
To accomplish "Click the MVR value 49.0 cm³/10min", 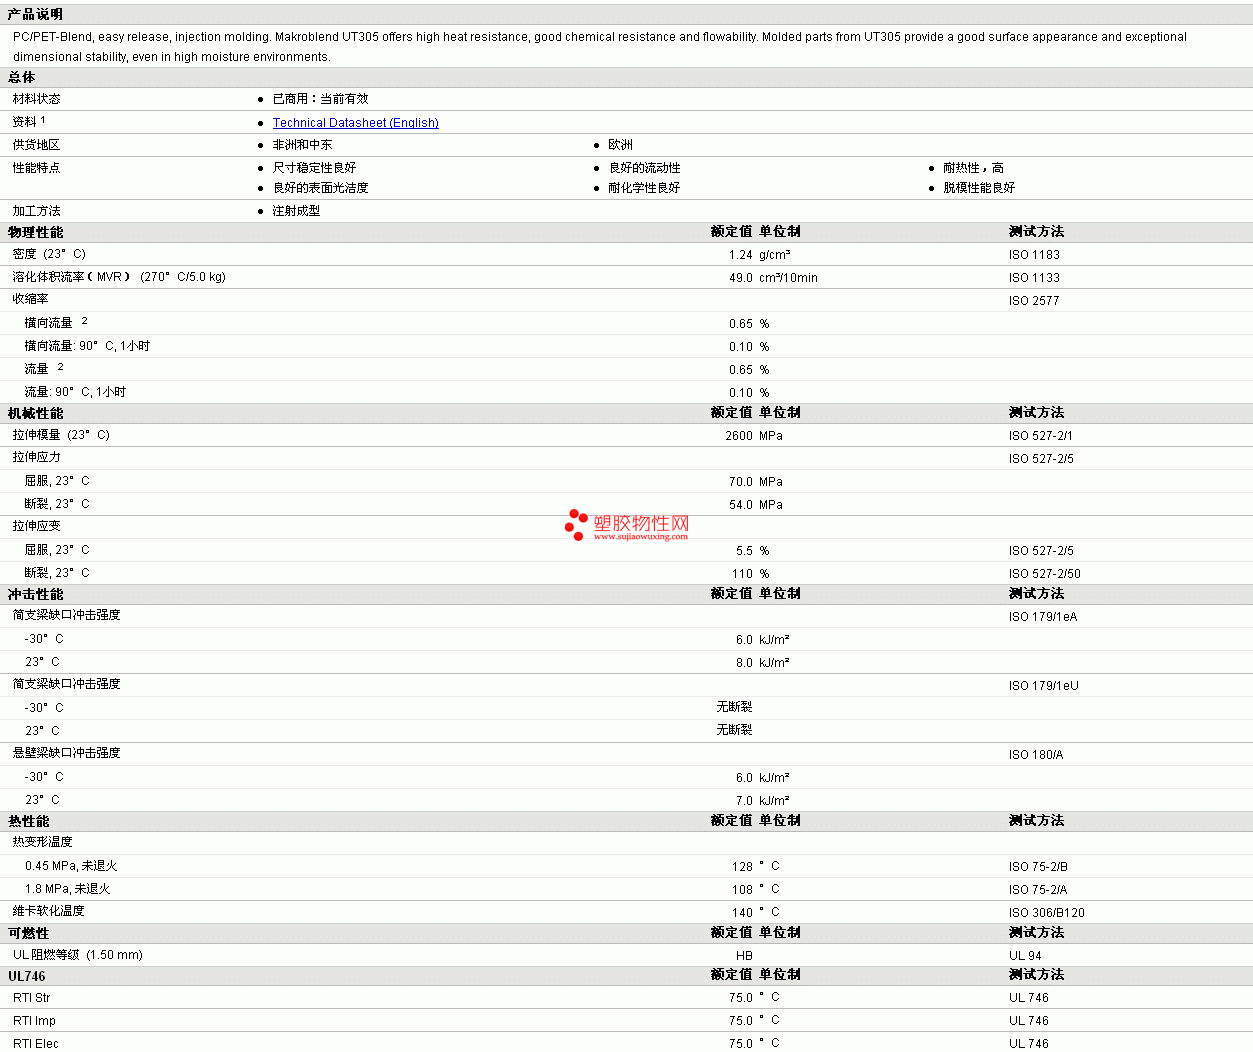I will [773, 278].
